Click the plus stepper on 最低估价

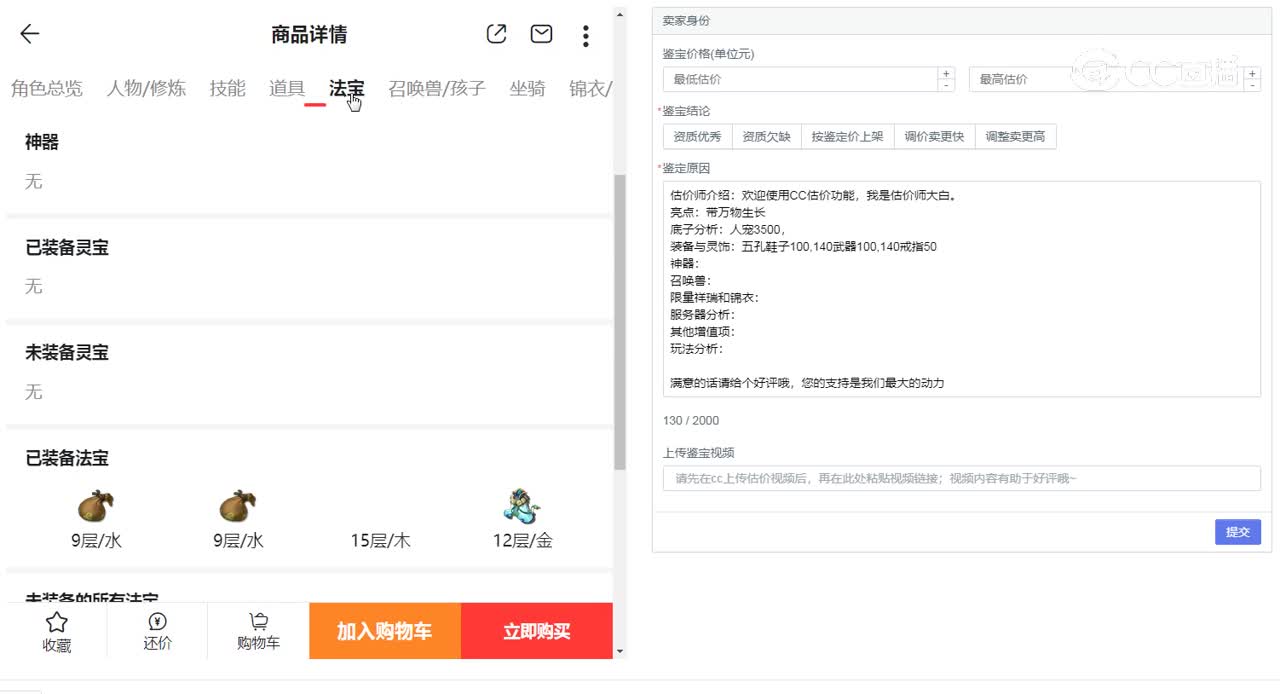click(945, 72)
